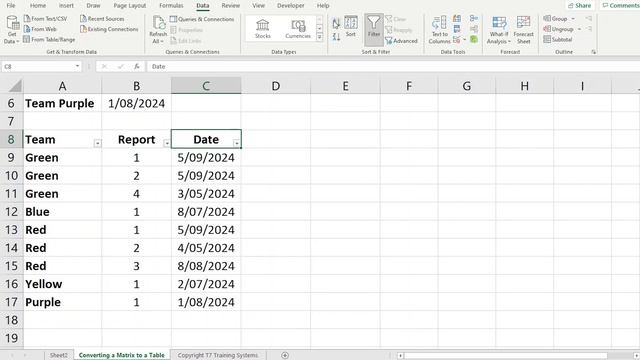The image size is (640, 360).
Task: Show Queries & Connections pane
Action: (x=202, y=19)
